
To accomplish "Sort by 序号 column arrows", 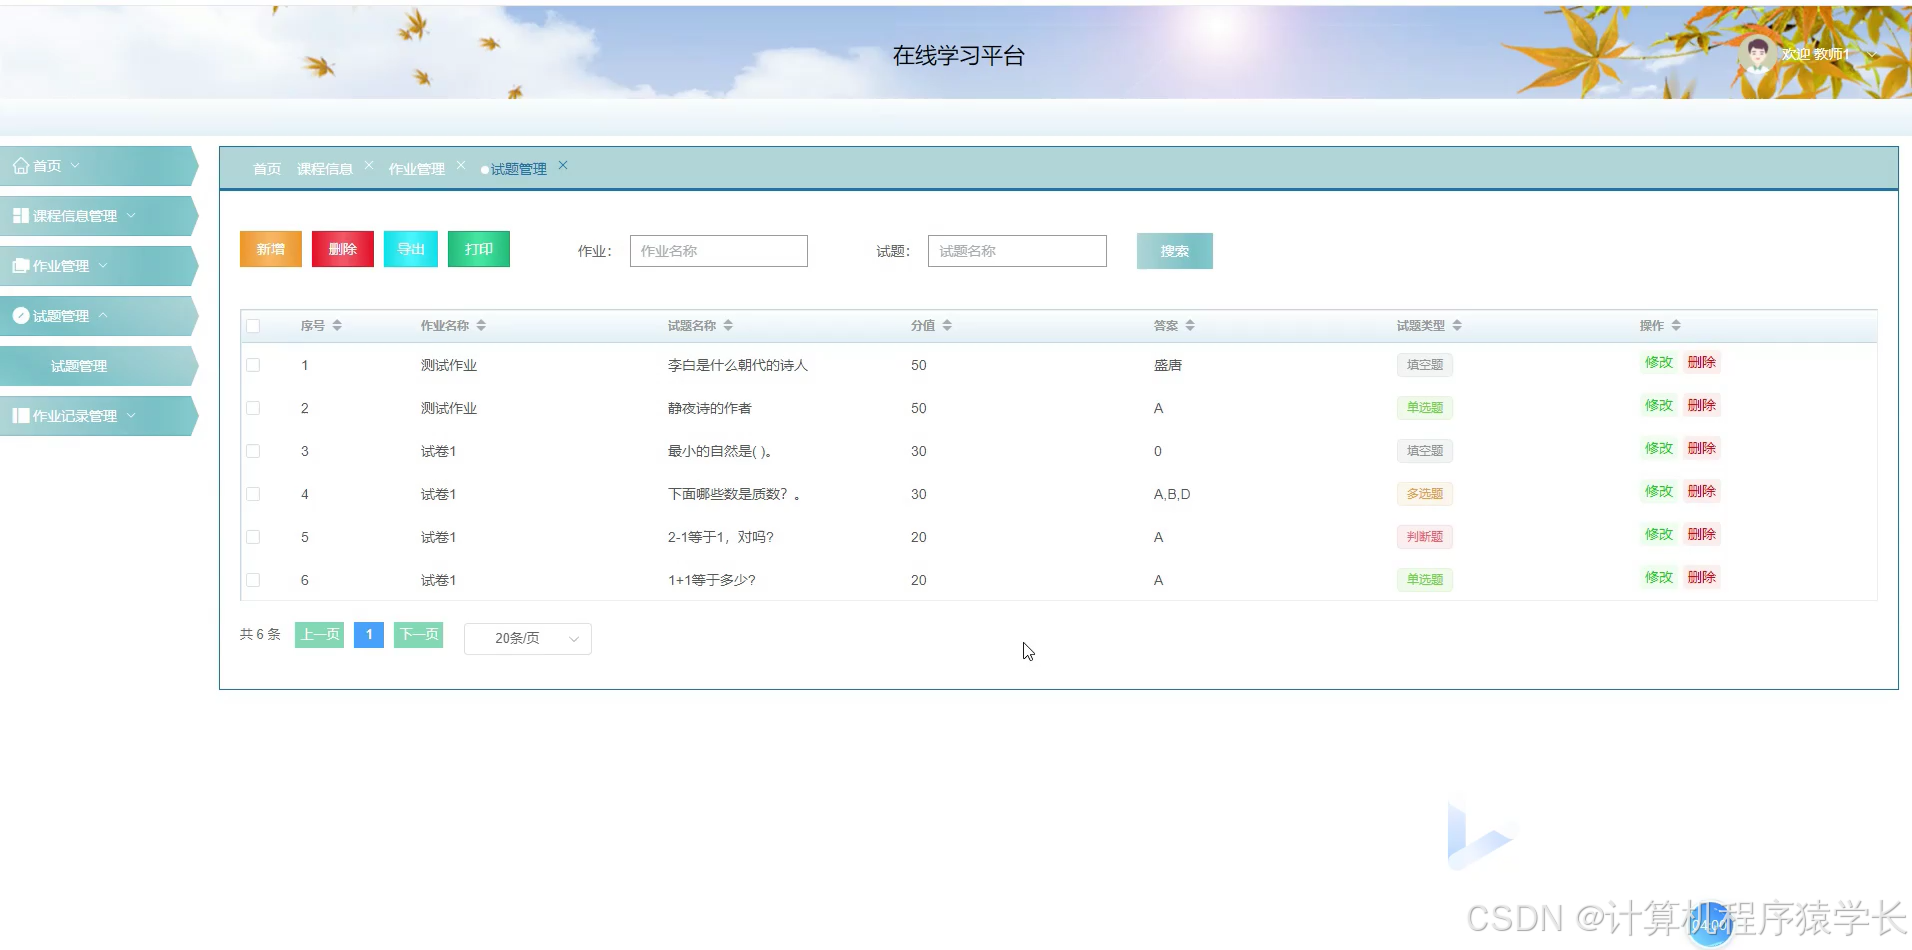I will point(337,326).
